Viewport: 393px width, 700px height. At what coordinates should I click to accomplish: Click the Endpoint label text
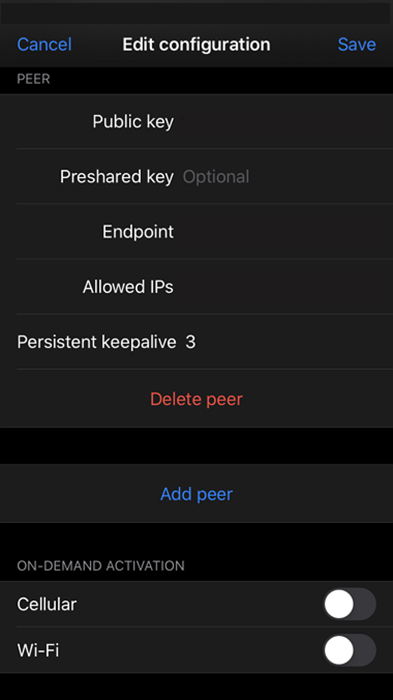coord(138,232)
